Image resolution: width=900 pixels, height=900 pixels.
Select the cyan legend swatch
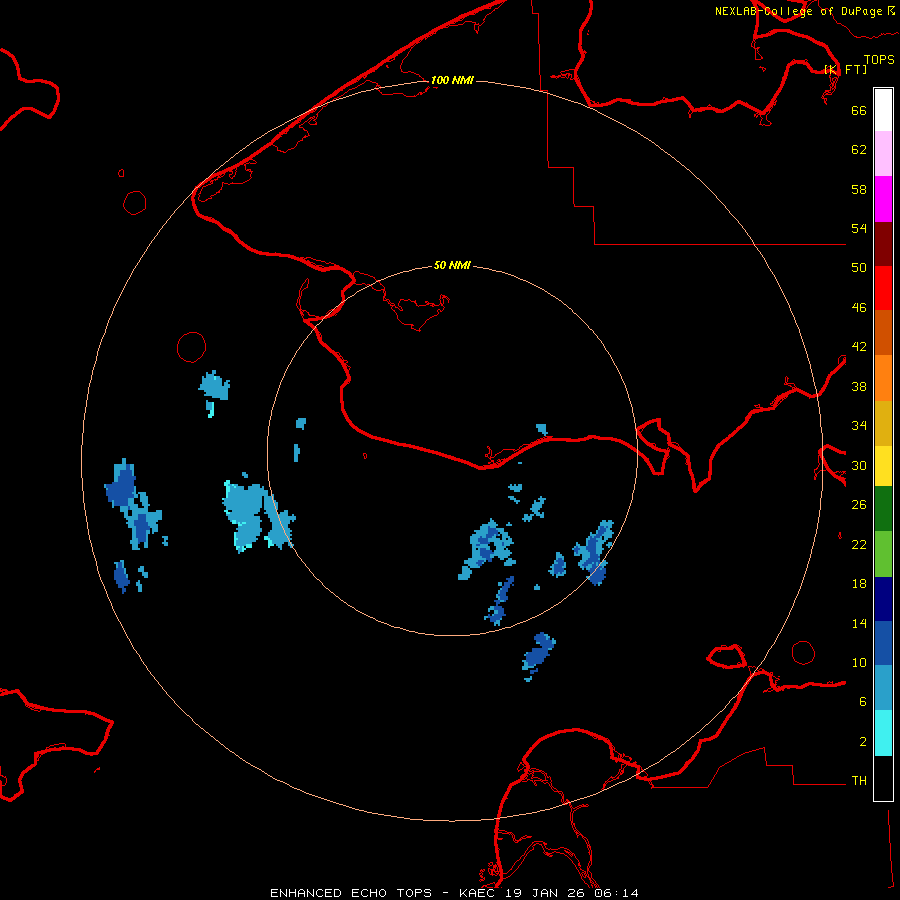(883, 733)
